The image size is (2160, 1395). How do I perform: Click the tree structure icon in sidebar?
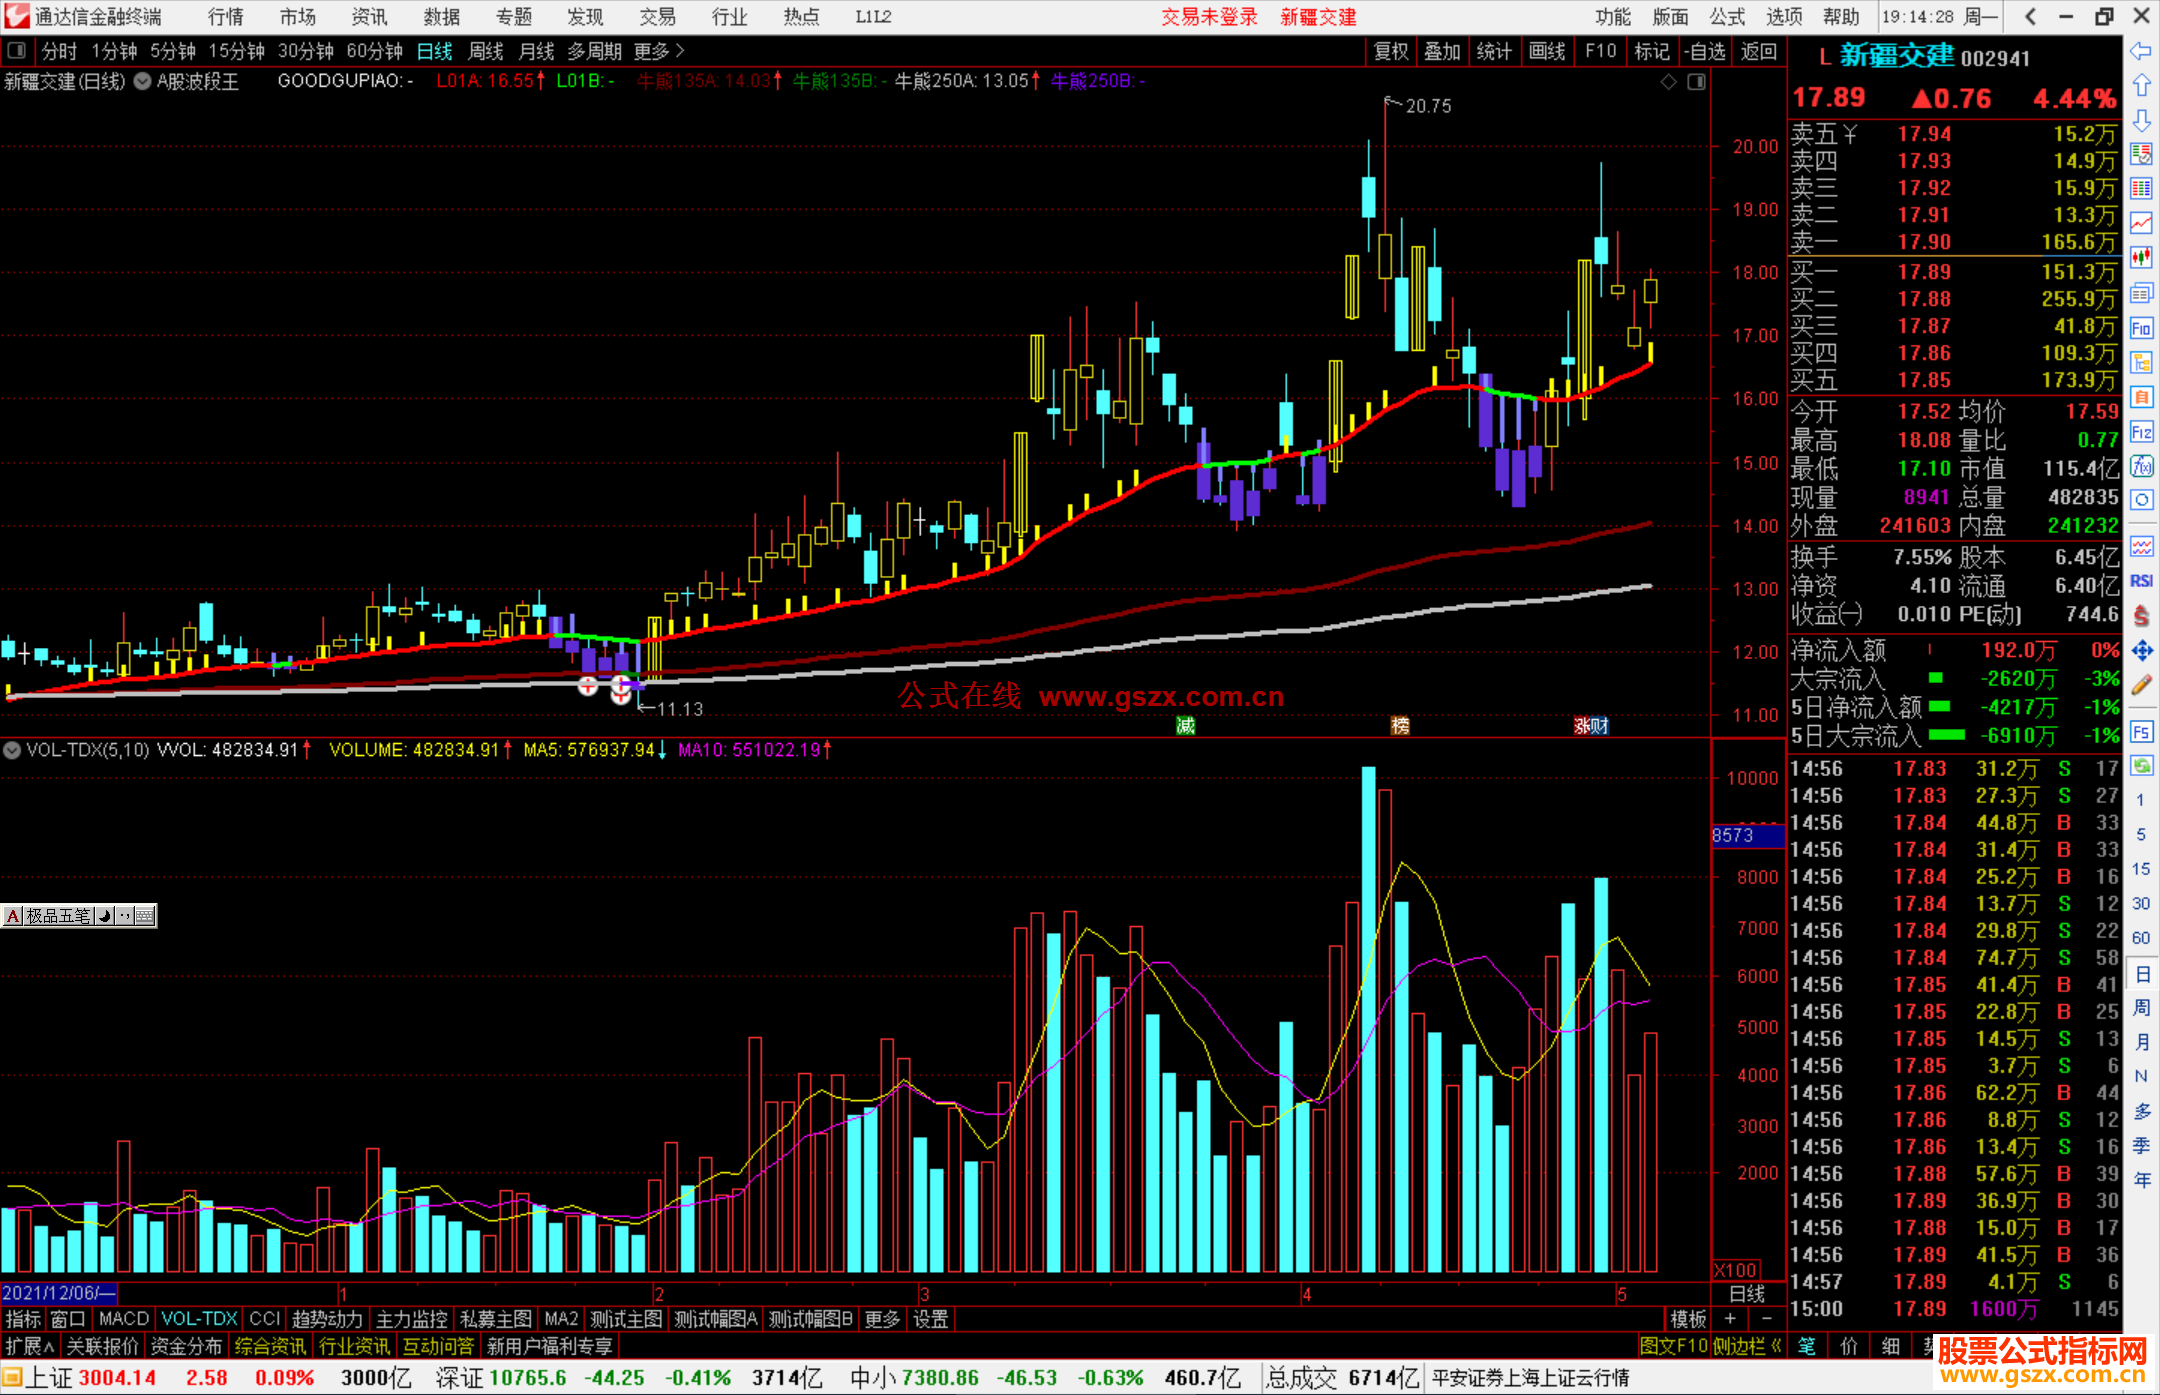click(x=2141, y=362)
